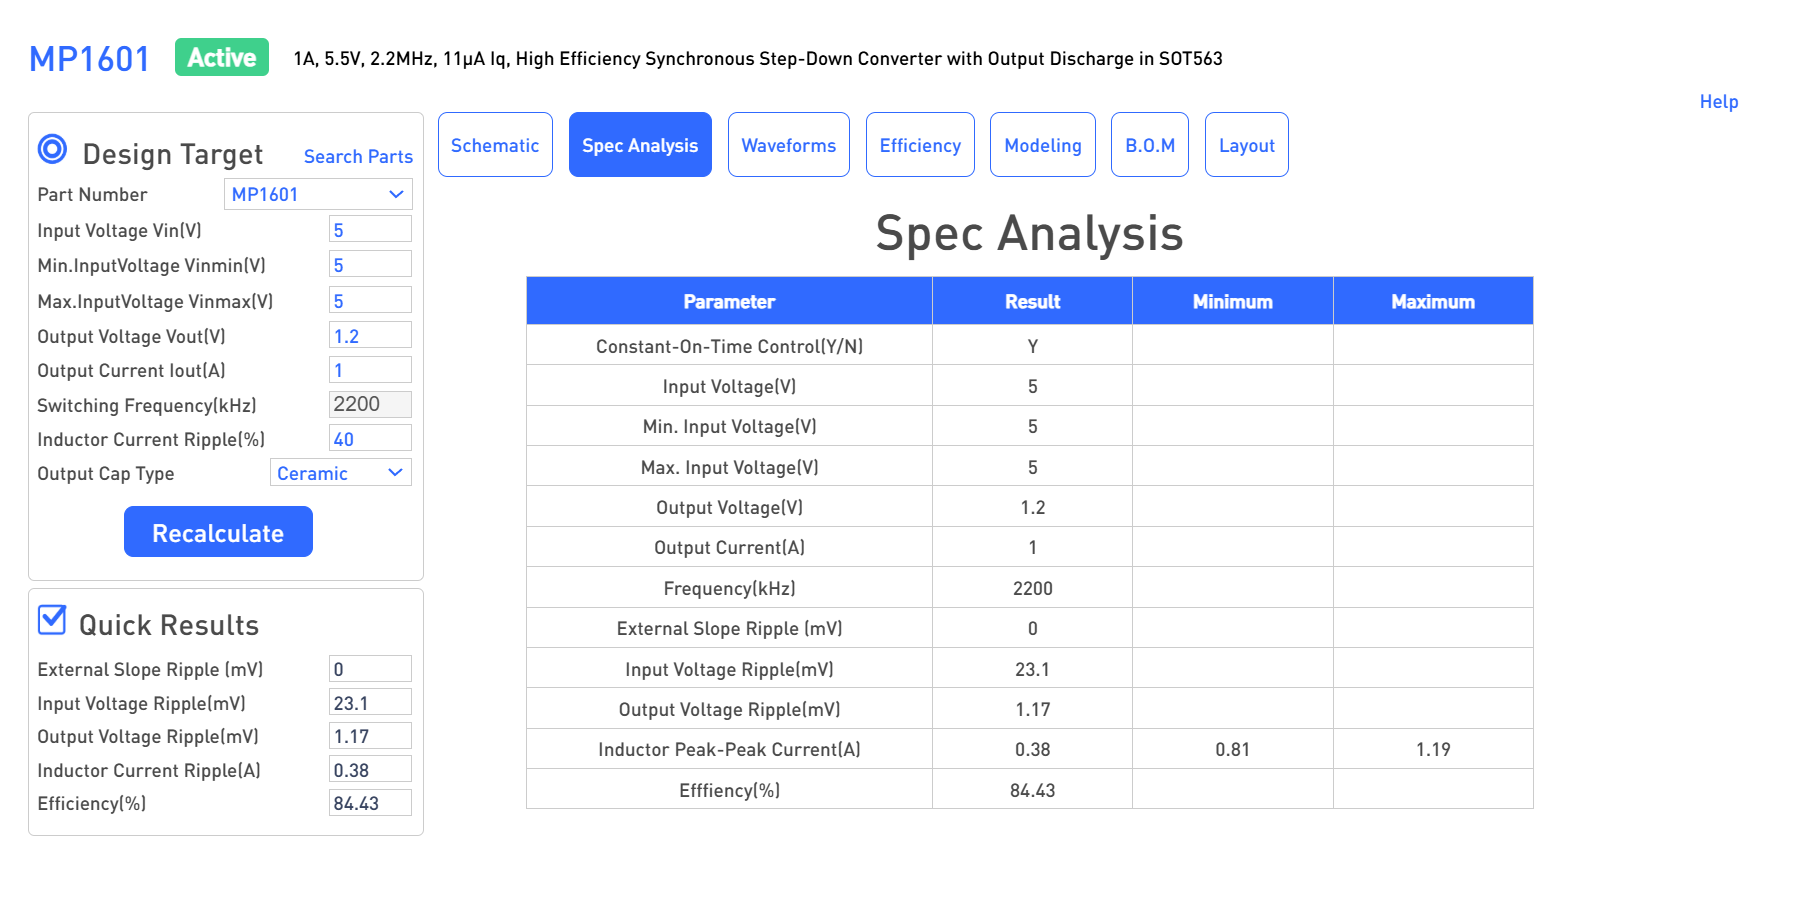The width and height of the screenshot is (1815, 916).
Task: Click the Spec Analysis page heading
Action: (x=1029, y=234)
